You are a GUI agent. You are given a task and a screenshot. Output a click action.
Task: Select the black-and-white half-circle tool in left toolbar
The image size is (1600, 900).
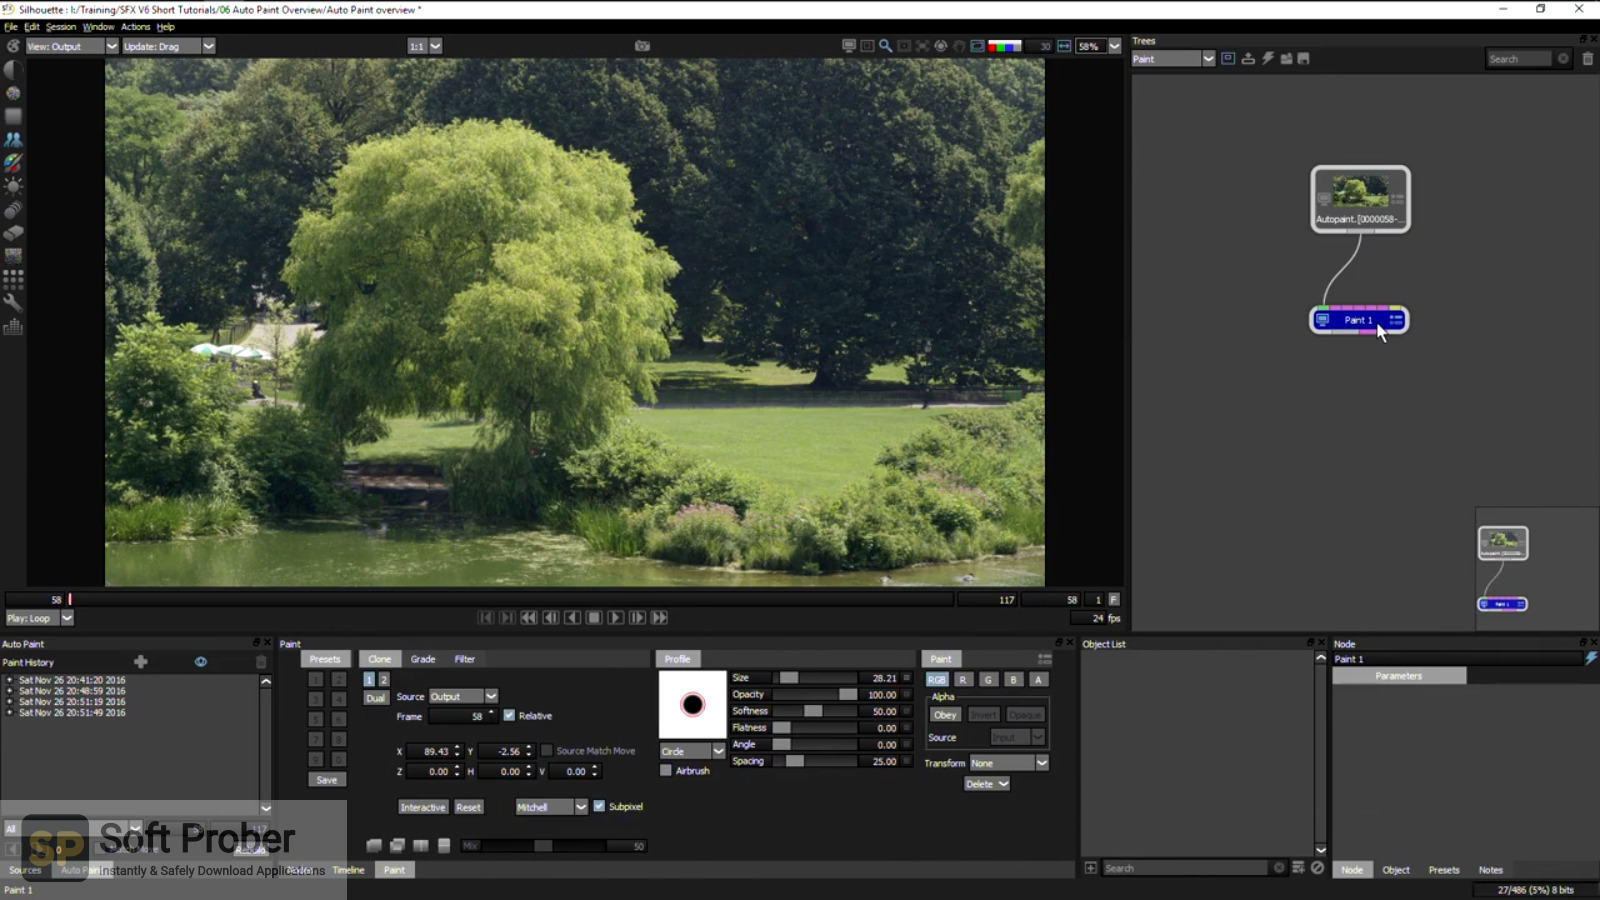click(x=13, y=69)
